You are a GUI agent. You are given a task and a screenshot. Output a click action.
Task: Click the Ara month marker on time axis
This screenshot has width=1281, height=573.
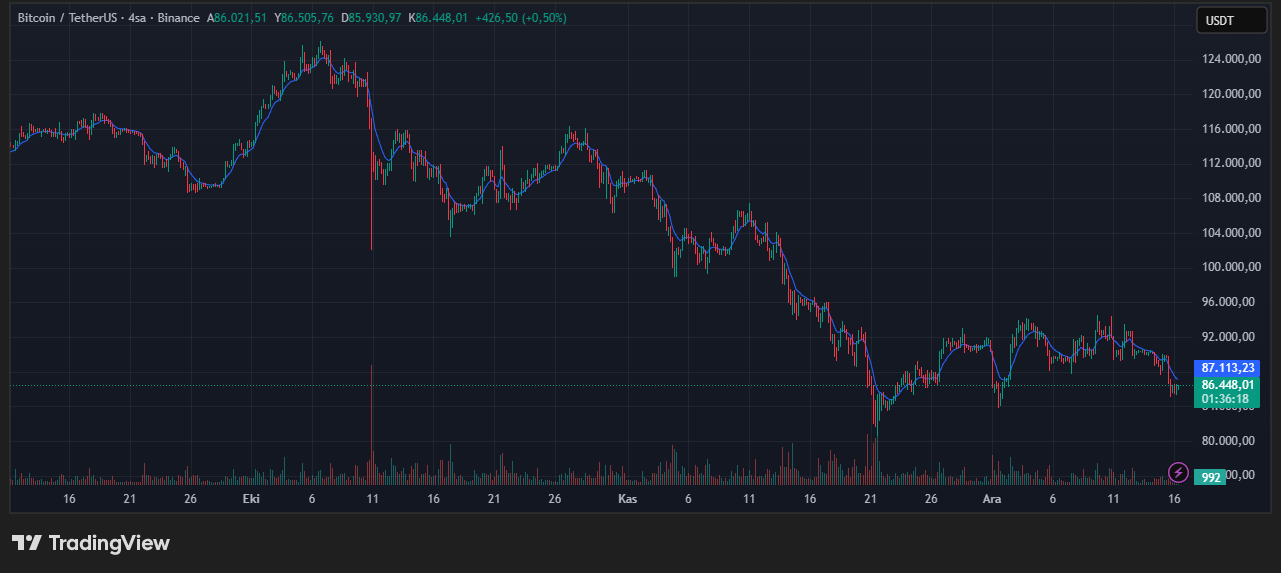coord(992,498)
